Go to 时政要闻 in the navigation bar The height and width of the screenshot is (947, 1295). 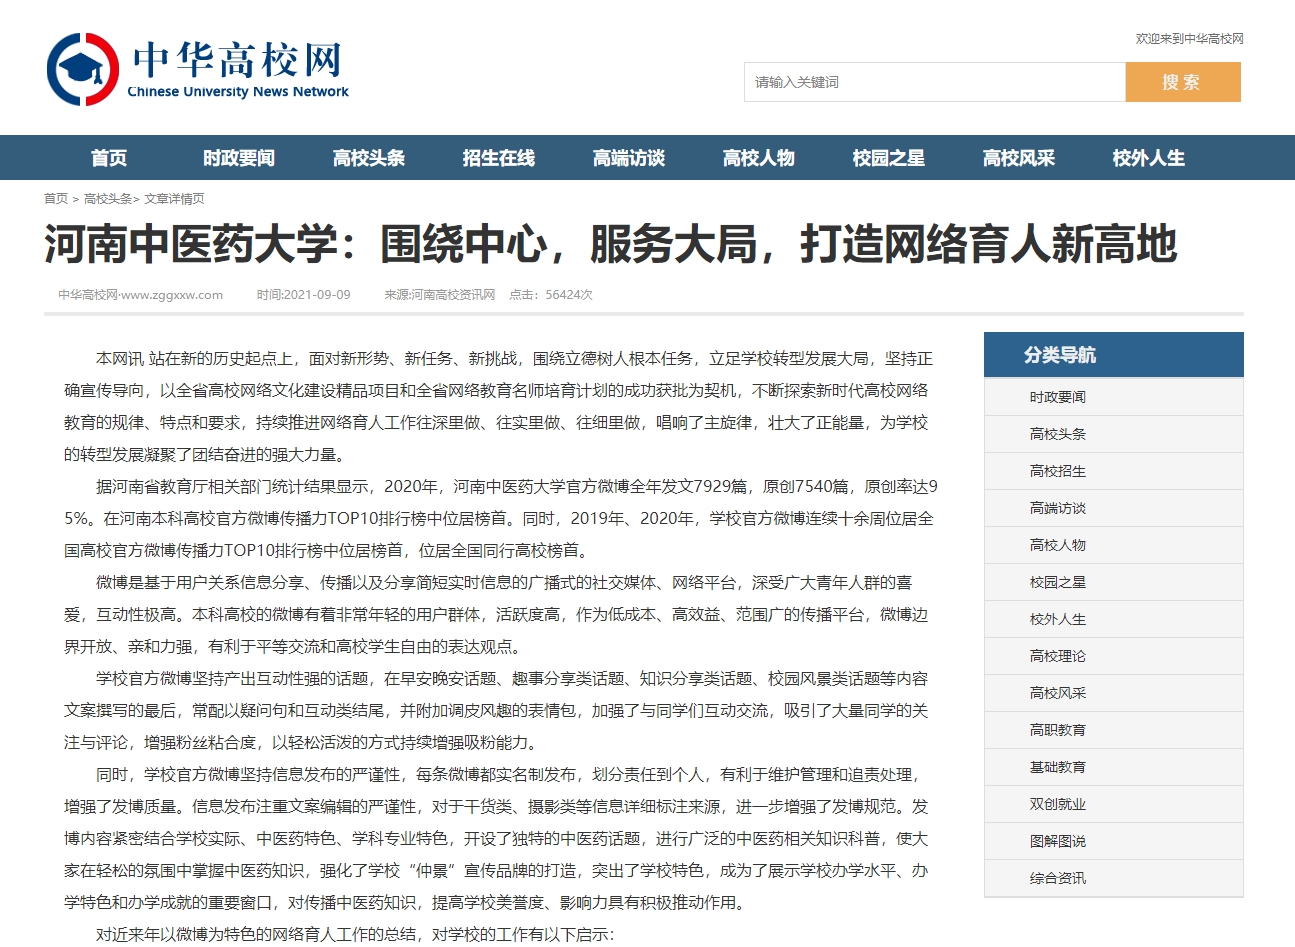(x=239, y=158)
